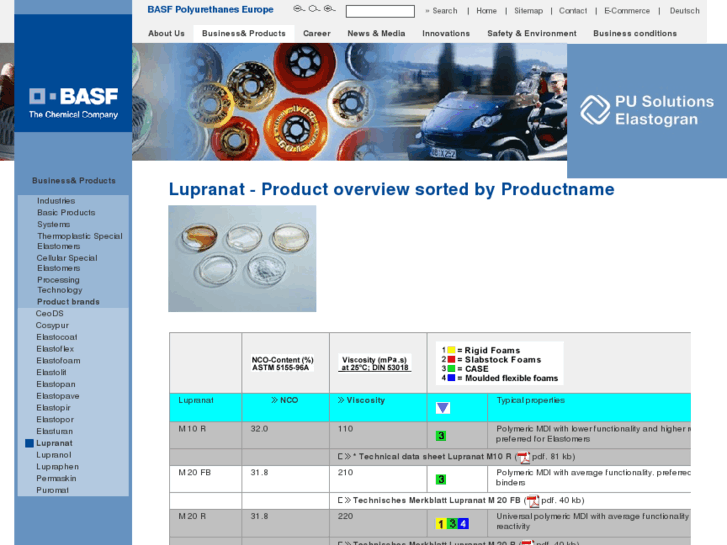Open the Elastopor brand link
The height and width of the screenshot is (545, 727).
[55, 420]
